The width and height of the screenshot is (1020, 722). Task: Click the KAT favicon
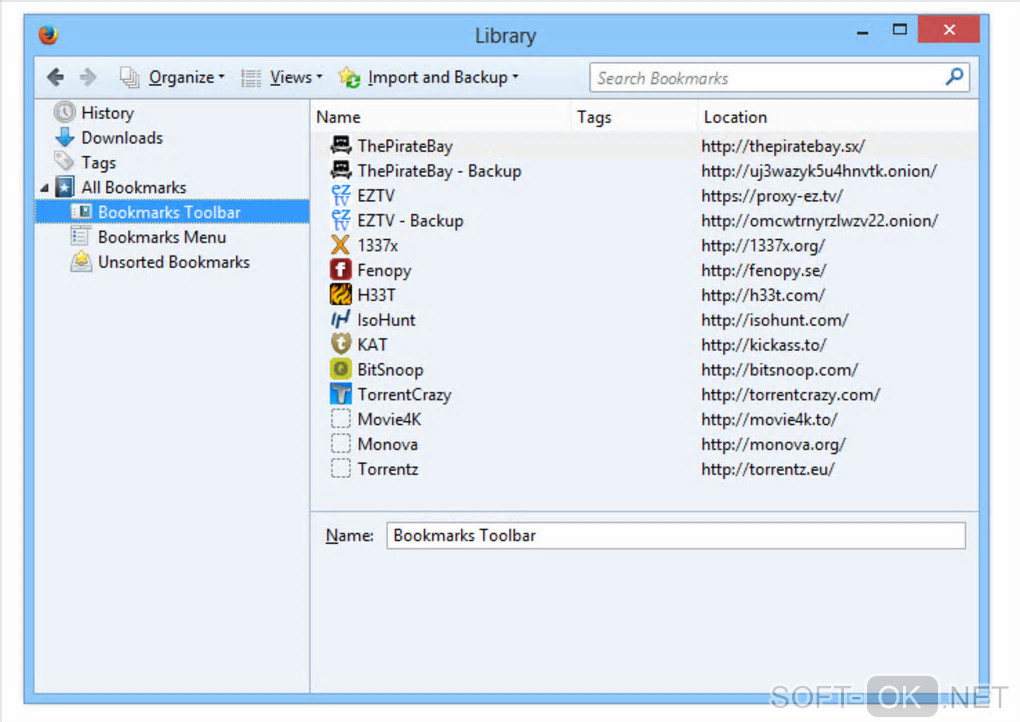(340, 344)
